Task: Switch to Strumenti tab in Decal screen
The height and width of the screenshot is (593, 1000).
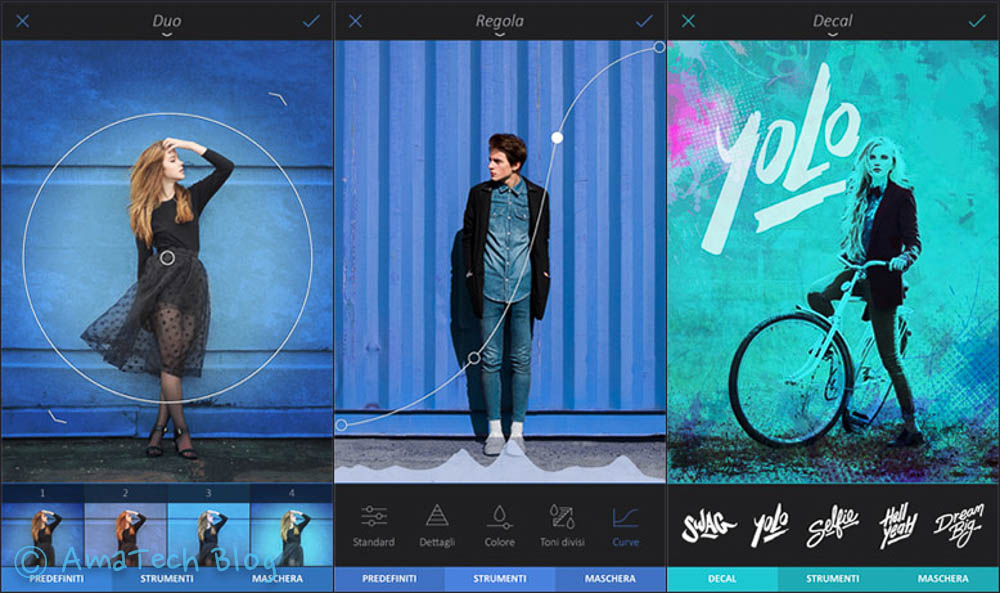Action: [832, 578]
